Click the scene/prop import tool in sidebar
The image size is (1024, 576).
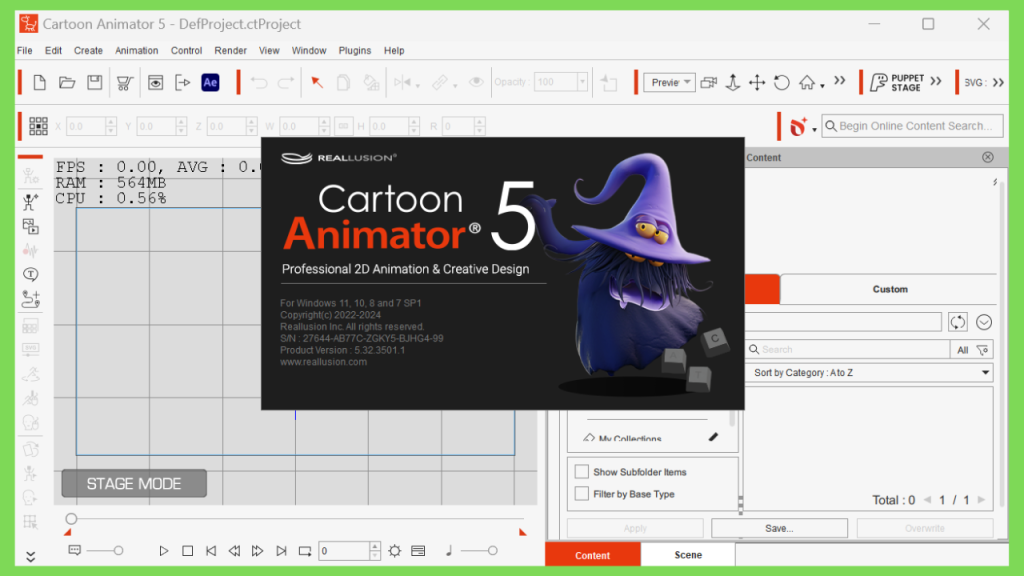[30, 227]
